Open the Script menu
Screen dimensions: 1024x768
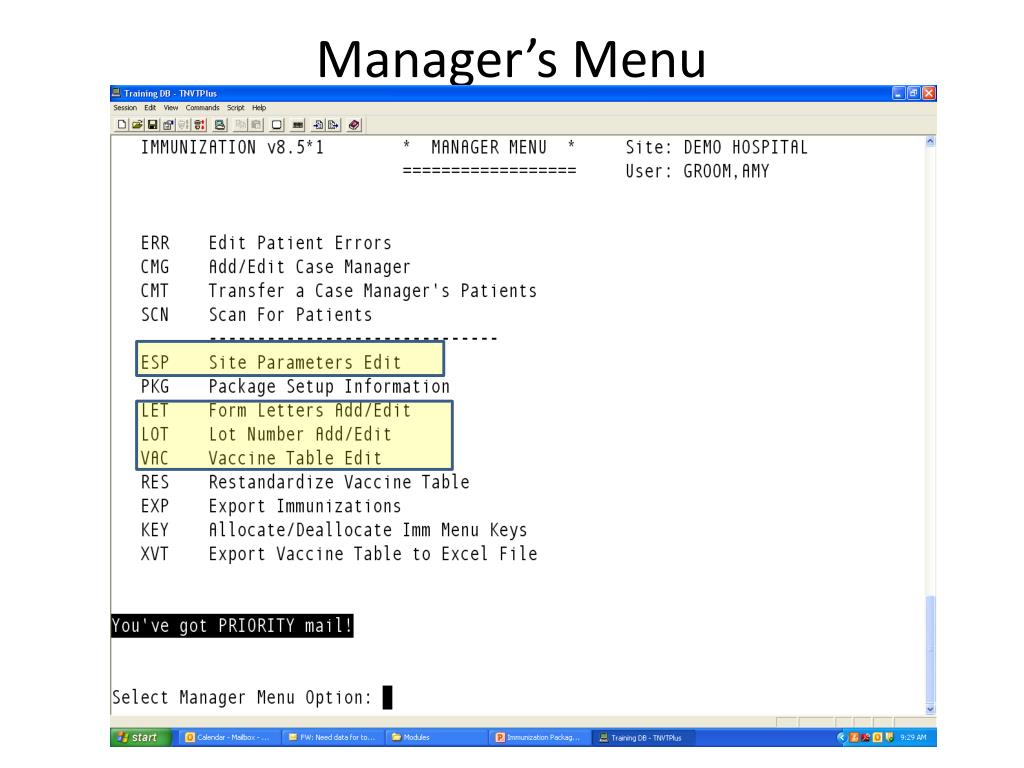point(236,108)
